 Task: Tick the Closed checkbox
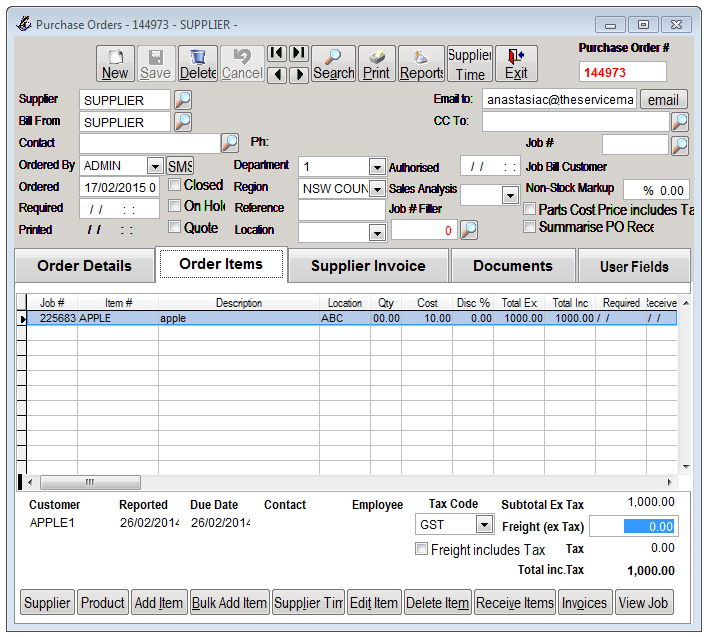[x=175, y=185]
